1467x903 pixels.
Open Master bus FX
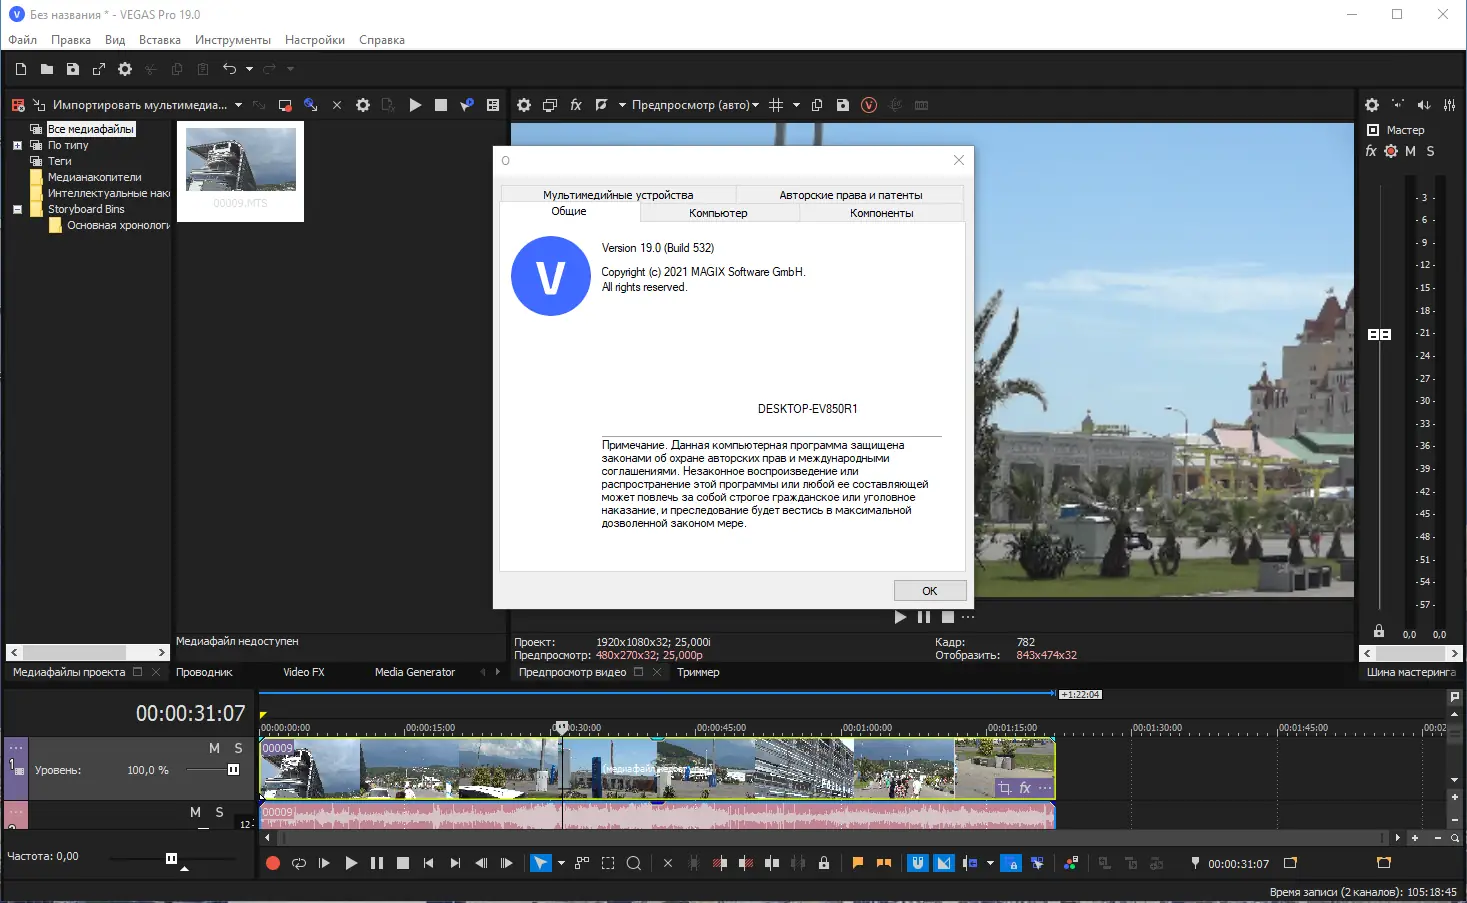(1371, 151)
